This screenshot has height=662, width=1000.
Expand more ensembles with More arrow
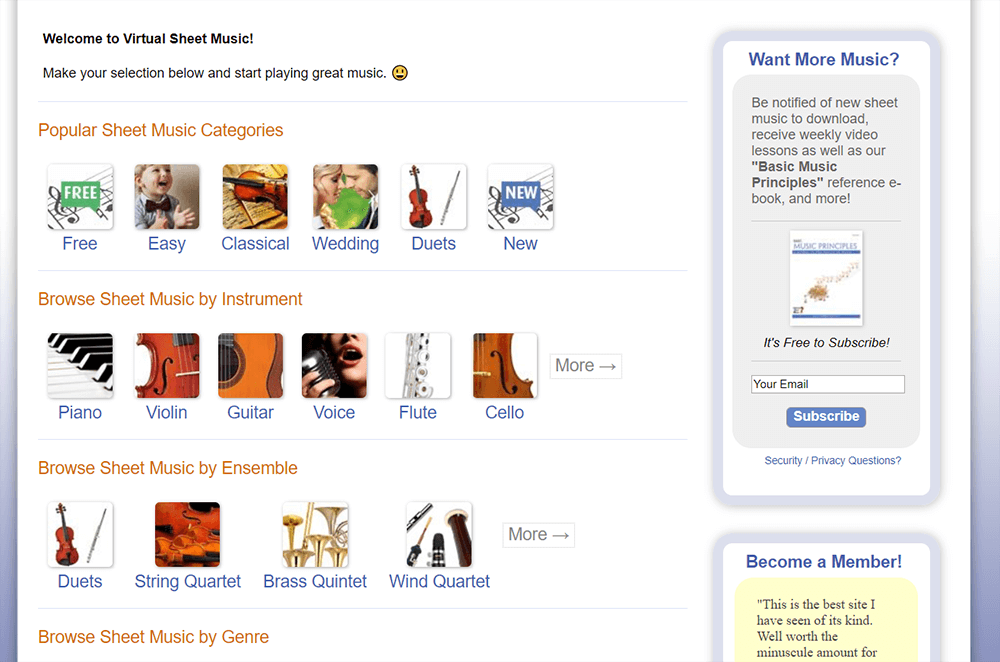pos(538,535)
